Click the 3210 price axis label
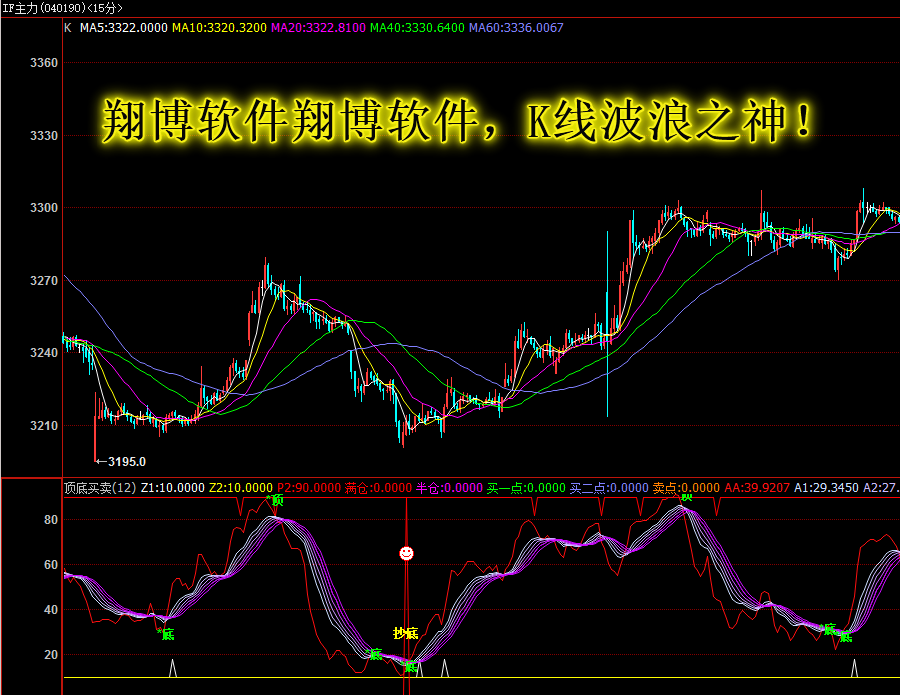This screenshot has height=695, width=900. pyautogui.click(x=44, y=426)
